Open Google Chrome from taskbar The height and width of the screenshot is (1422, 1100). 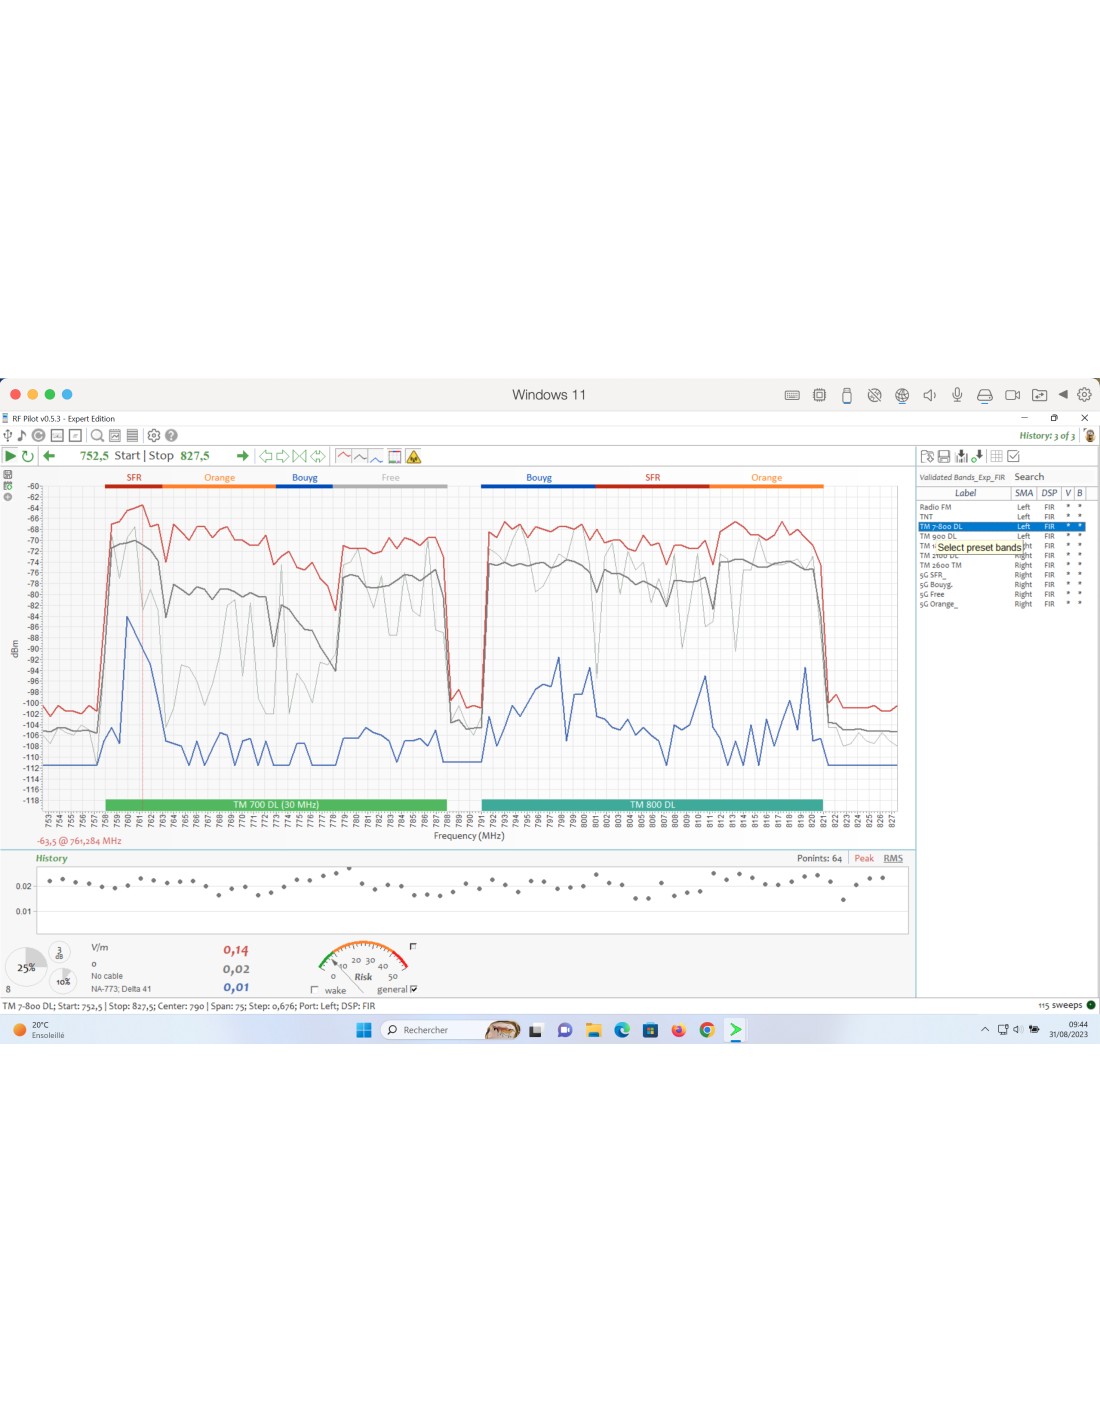click(x=707, y=1030)
